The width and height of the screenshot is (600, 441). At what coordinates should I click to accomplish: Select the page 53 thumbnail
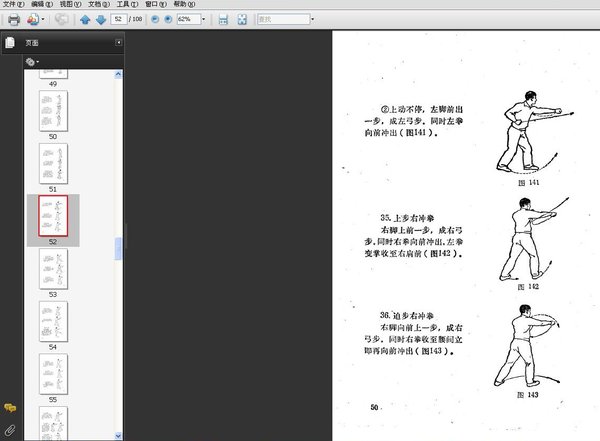[x=53, y=269]
